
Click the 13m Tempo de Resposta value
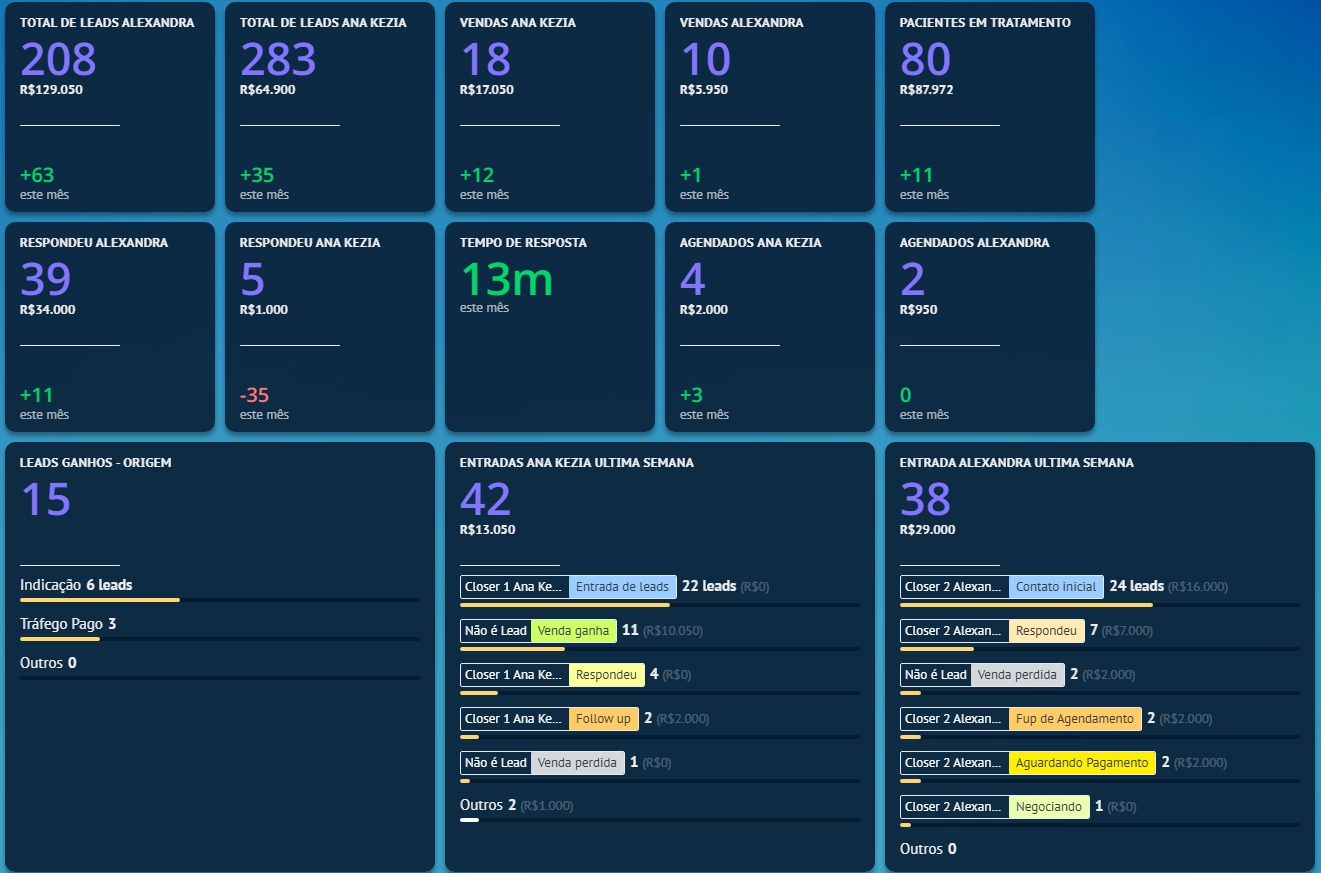[x=507, y=279]
